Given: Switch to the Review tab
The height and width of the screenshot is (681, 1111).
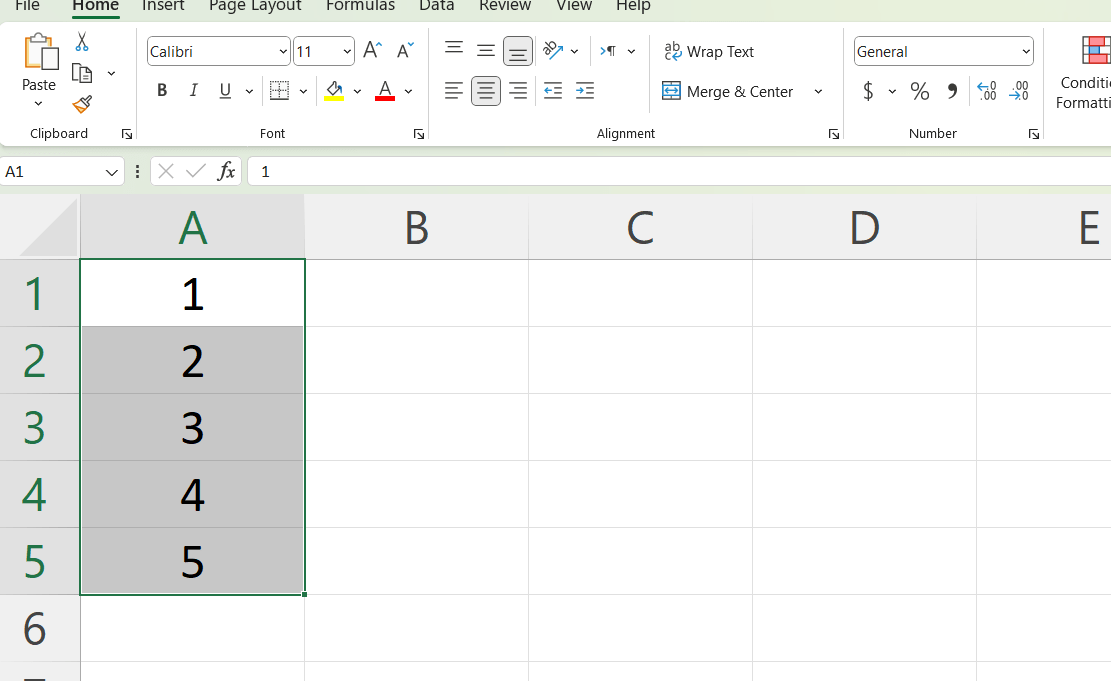Looking at the screenshot, I should tap(504, 6).
